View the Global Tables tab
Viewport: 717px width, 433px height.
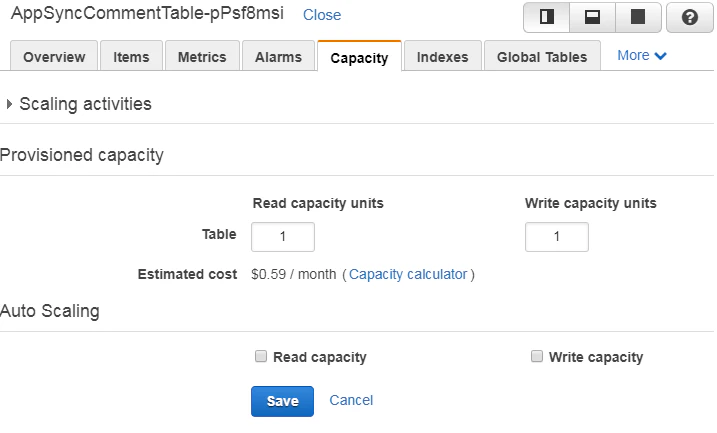[542, 57]
